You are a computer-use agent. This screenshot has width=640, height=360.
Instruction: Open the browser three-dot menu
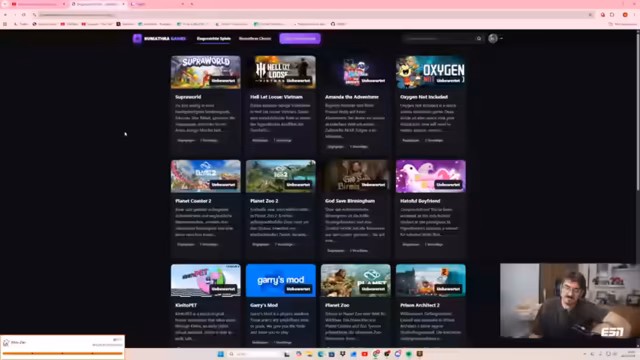coord(634,15)
